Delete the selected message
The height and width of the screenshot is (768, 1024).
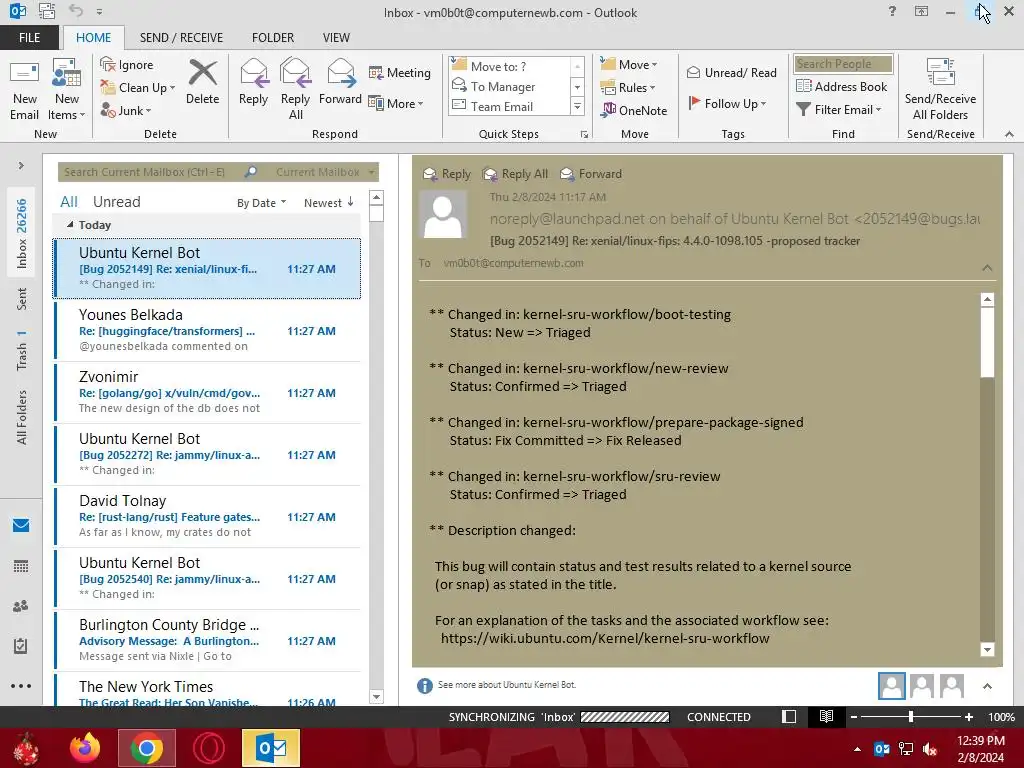[202, 83]
